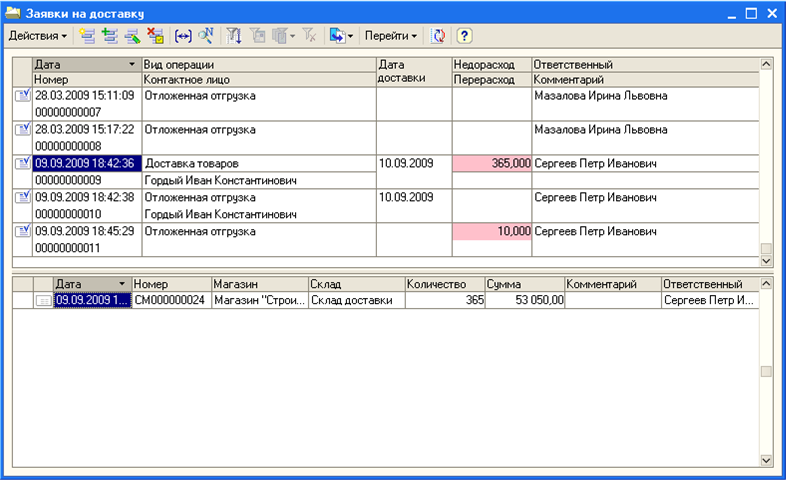Screen dimensions: 786x480
Task: Click scroll up arrow of lower table
Action: coord(766,284)
